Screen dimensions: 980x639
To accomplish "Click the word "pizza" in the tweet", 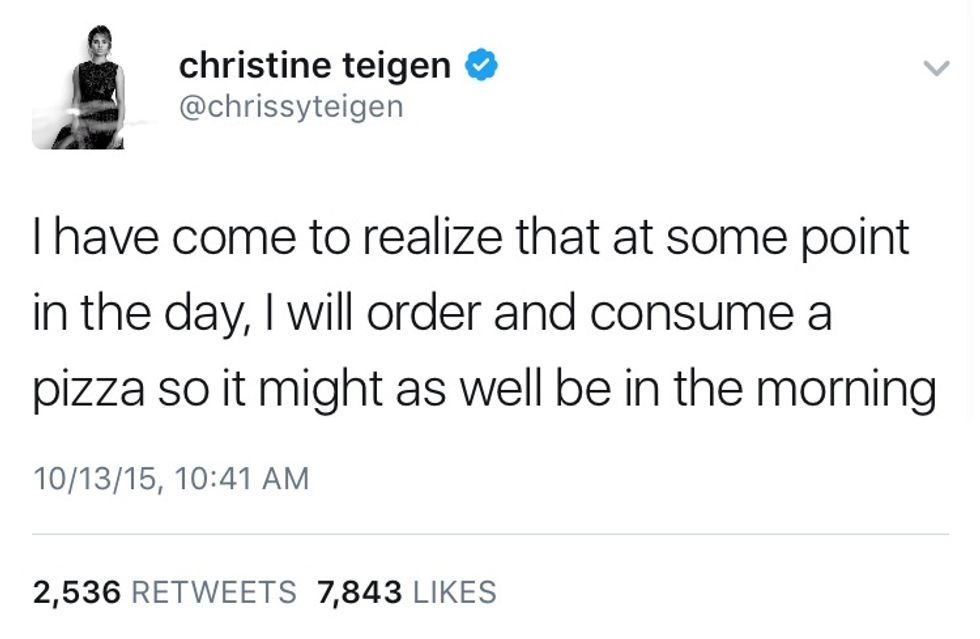I will [x=87, y=389].
